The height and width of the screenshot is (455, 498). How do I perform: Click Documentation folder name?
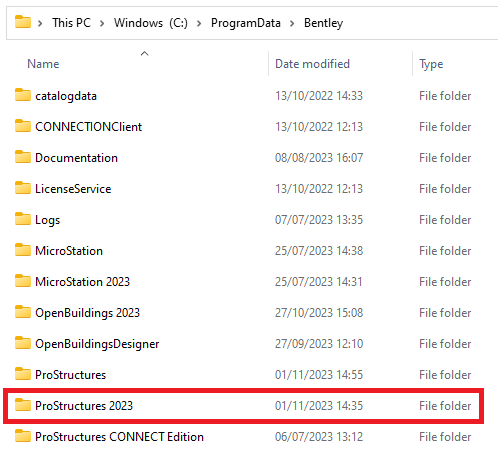tap(76, 158)
